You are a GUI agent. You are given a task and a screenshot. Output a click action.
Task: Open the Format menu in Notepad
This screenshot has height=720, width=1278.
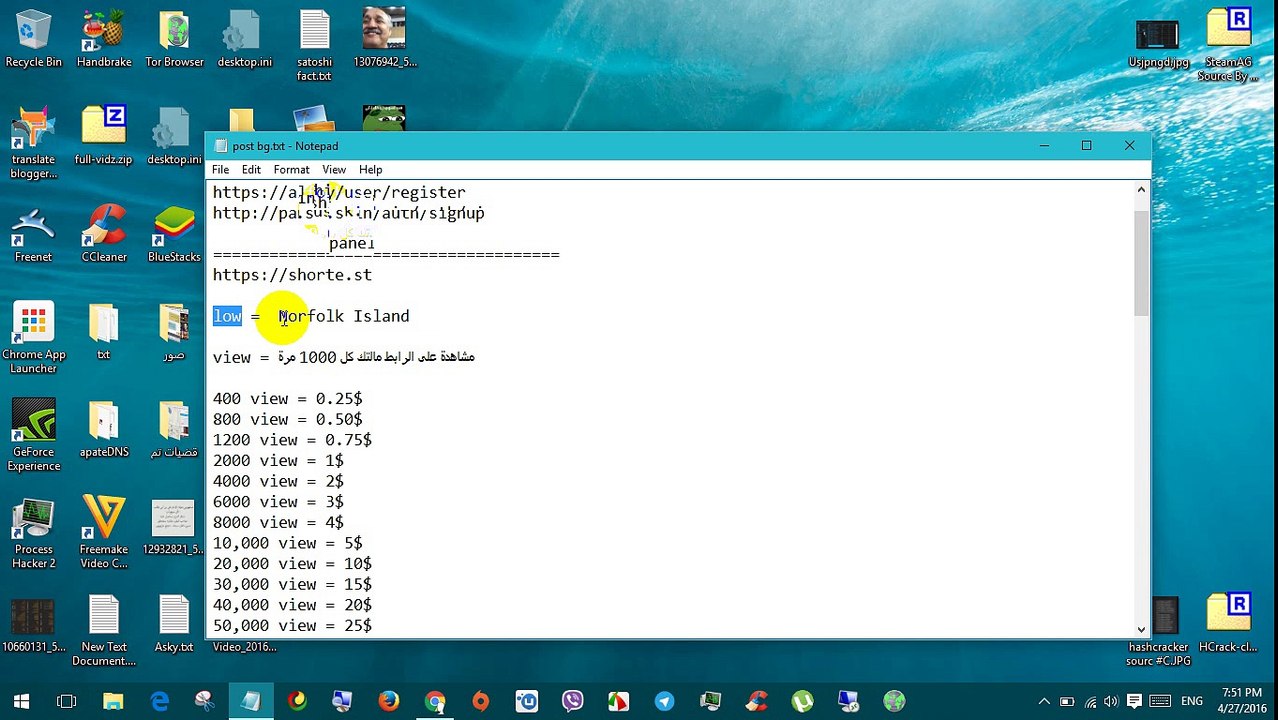tap(291, 170)
